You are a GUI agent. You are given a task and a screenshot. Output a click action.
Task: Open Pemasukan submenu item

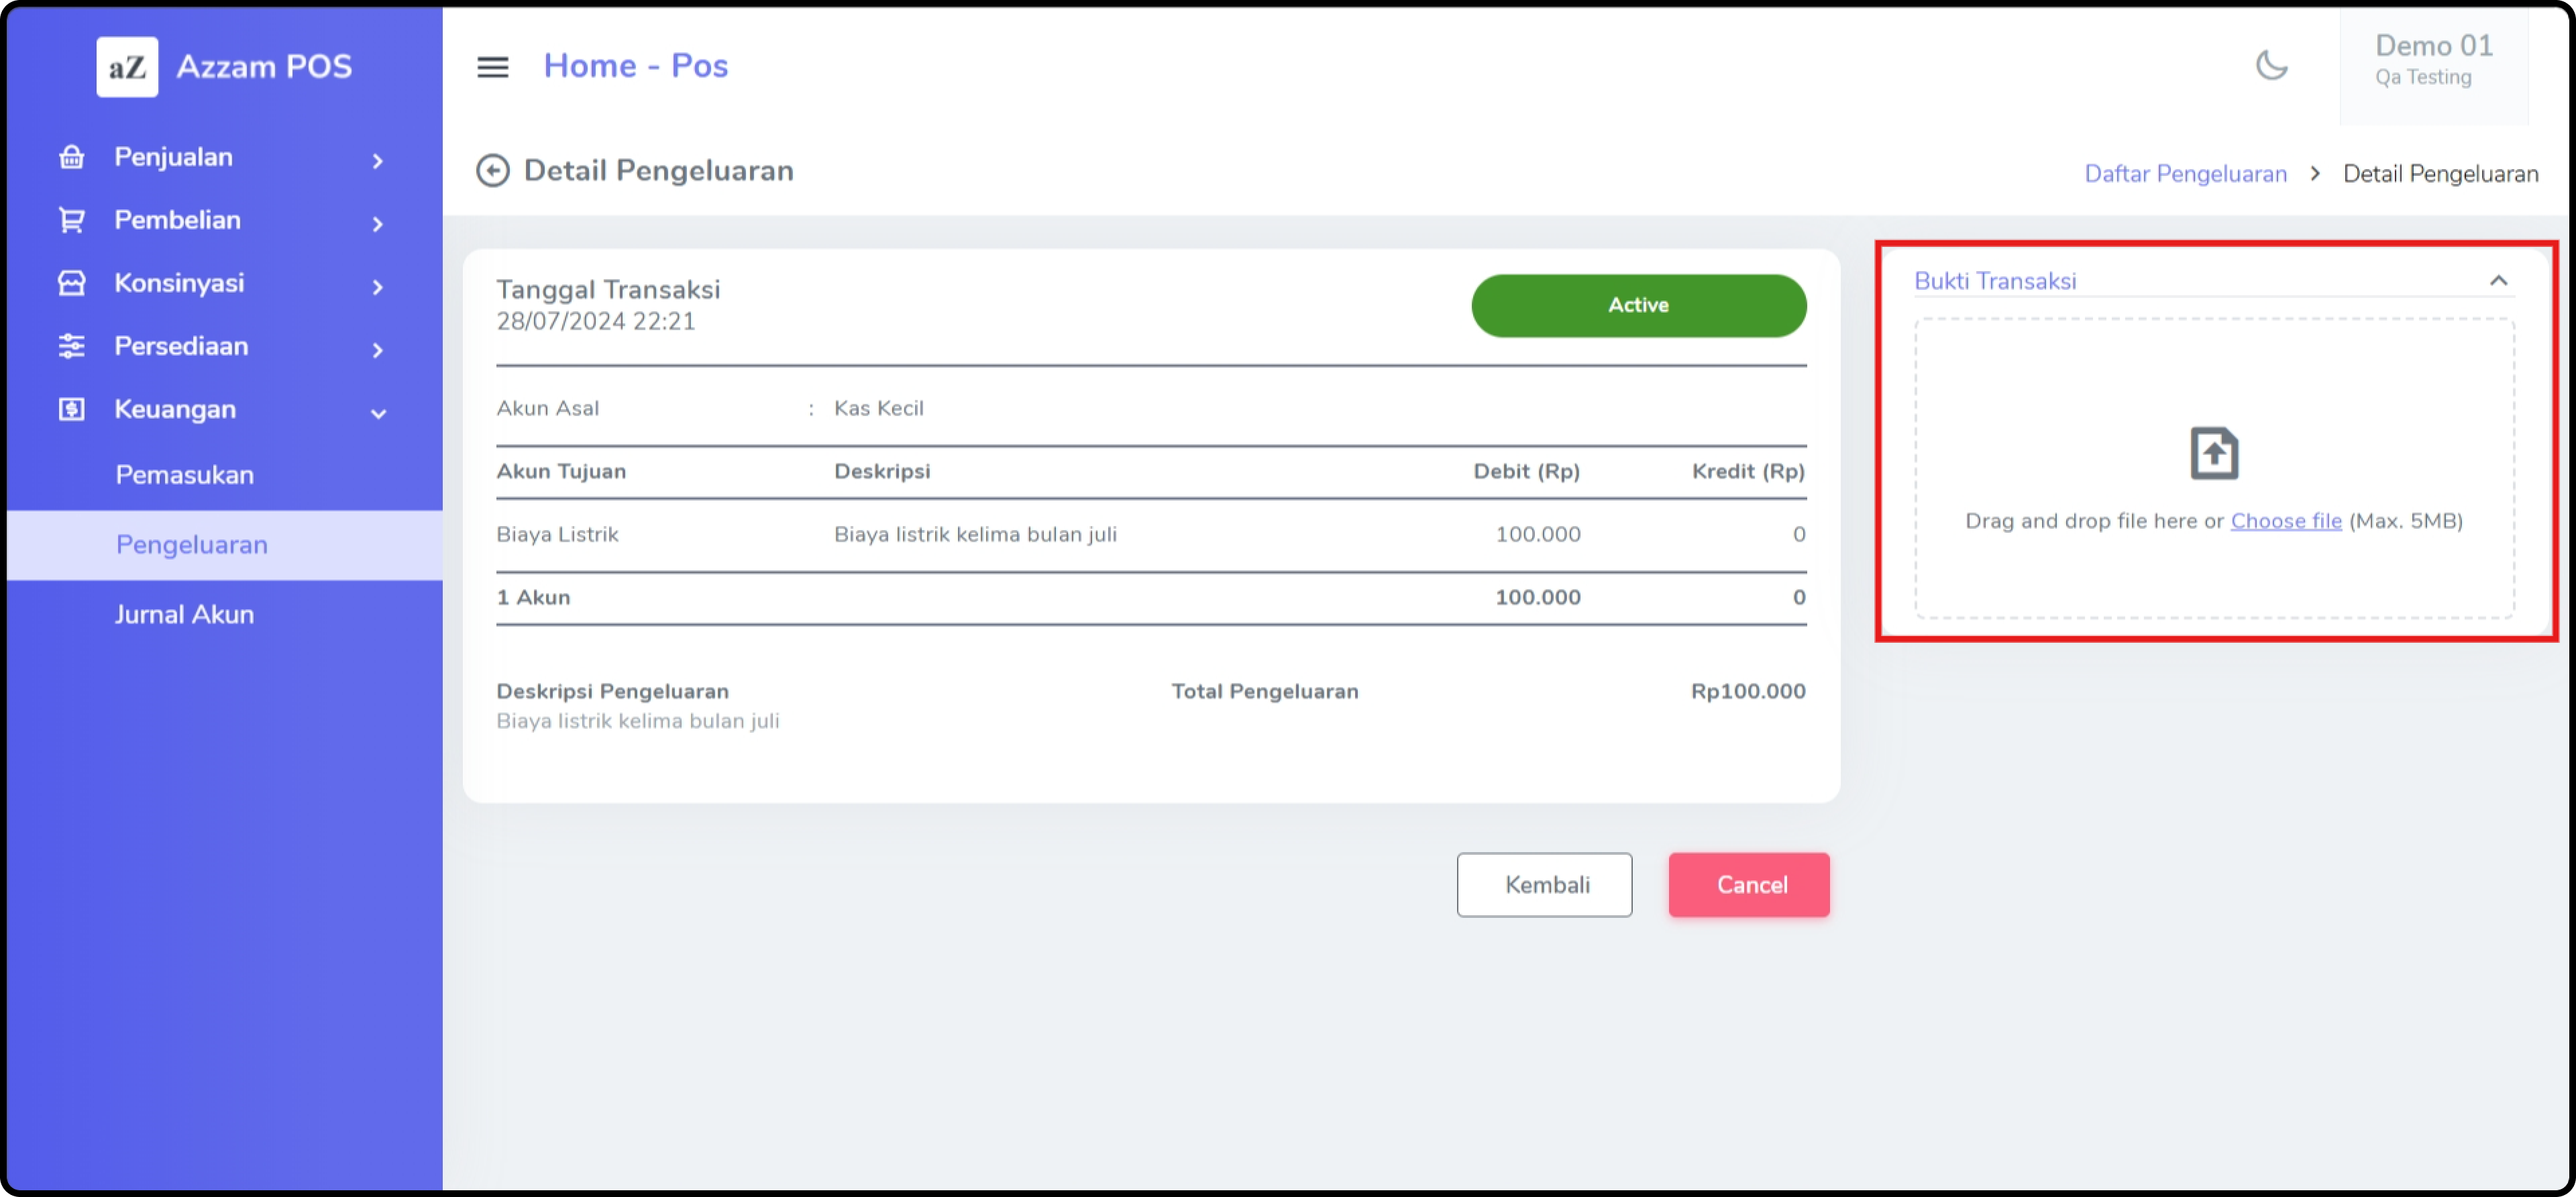tap(185, 475)
